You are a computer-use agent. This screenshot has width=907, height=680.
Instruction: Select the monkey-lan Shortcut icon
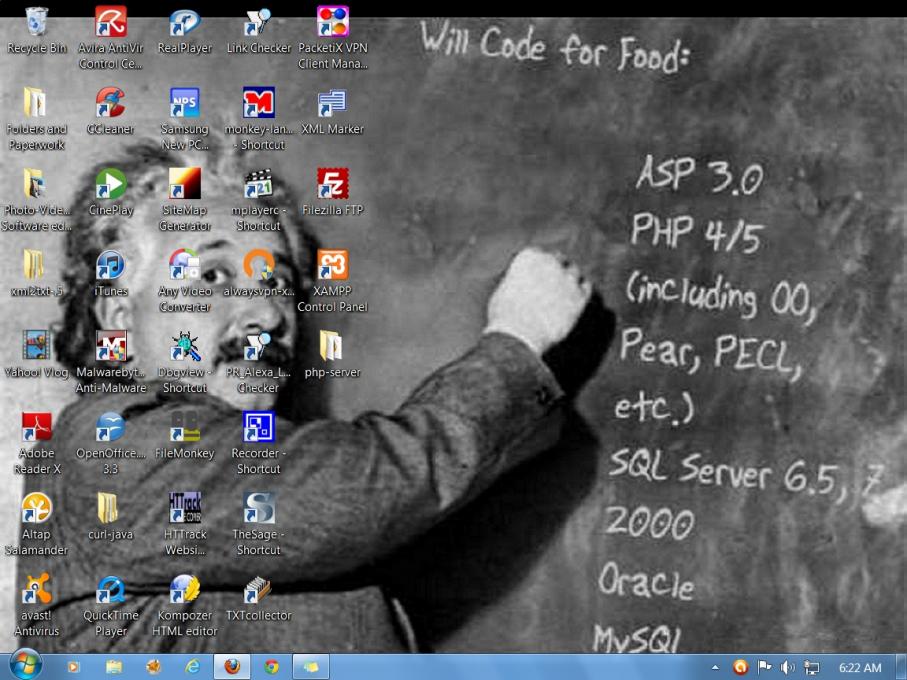259,103
